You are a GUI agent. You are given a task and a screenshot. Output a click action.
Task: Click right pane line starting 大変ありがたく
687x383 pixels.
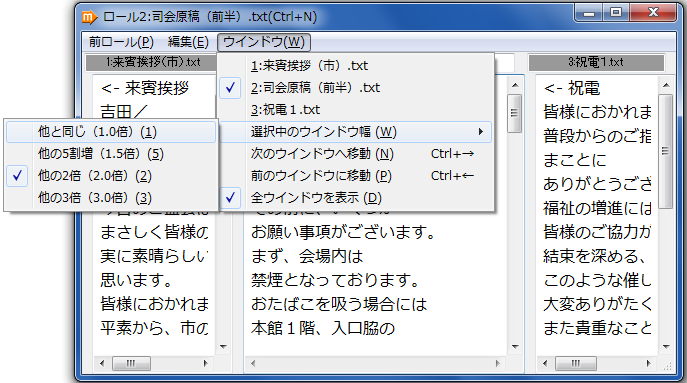(597, 304)
